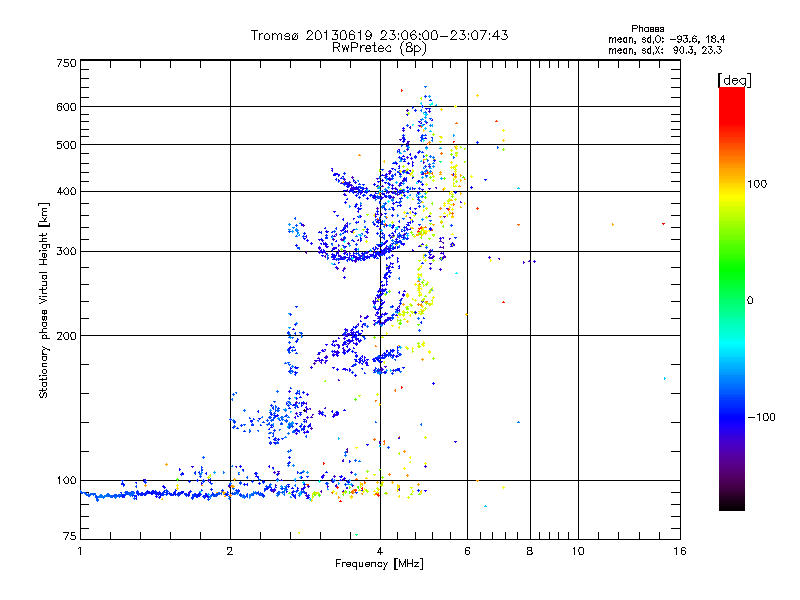Click colorbar tick label '-100'
The height and width of the screenshot is (600, 800).
coord(761,417)
